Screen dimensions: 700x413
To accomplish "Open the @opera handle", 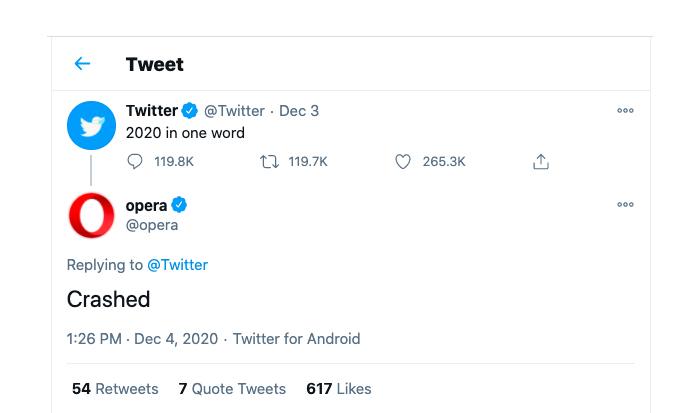I will [152, 225].
